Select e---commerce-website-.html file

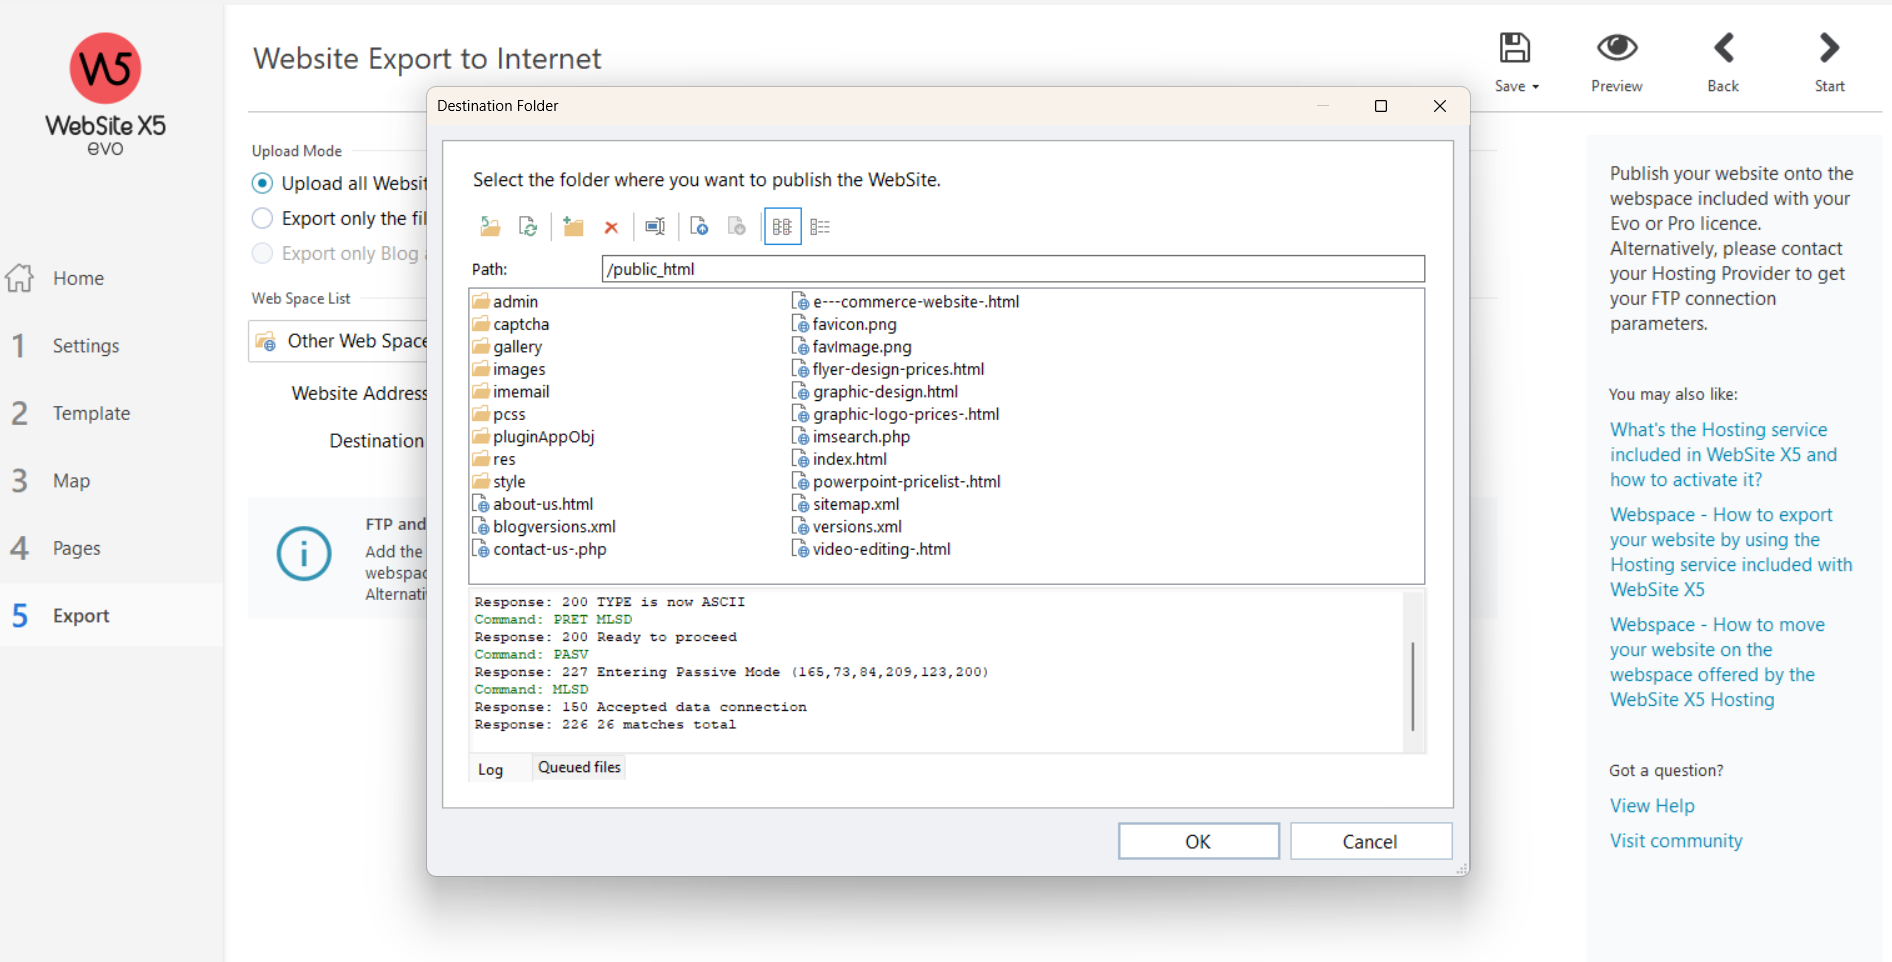(x=906, y=302)
